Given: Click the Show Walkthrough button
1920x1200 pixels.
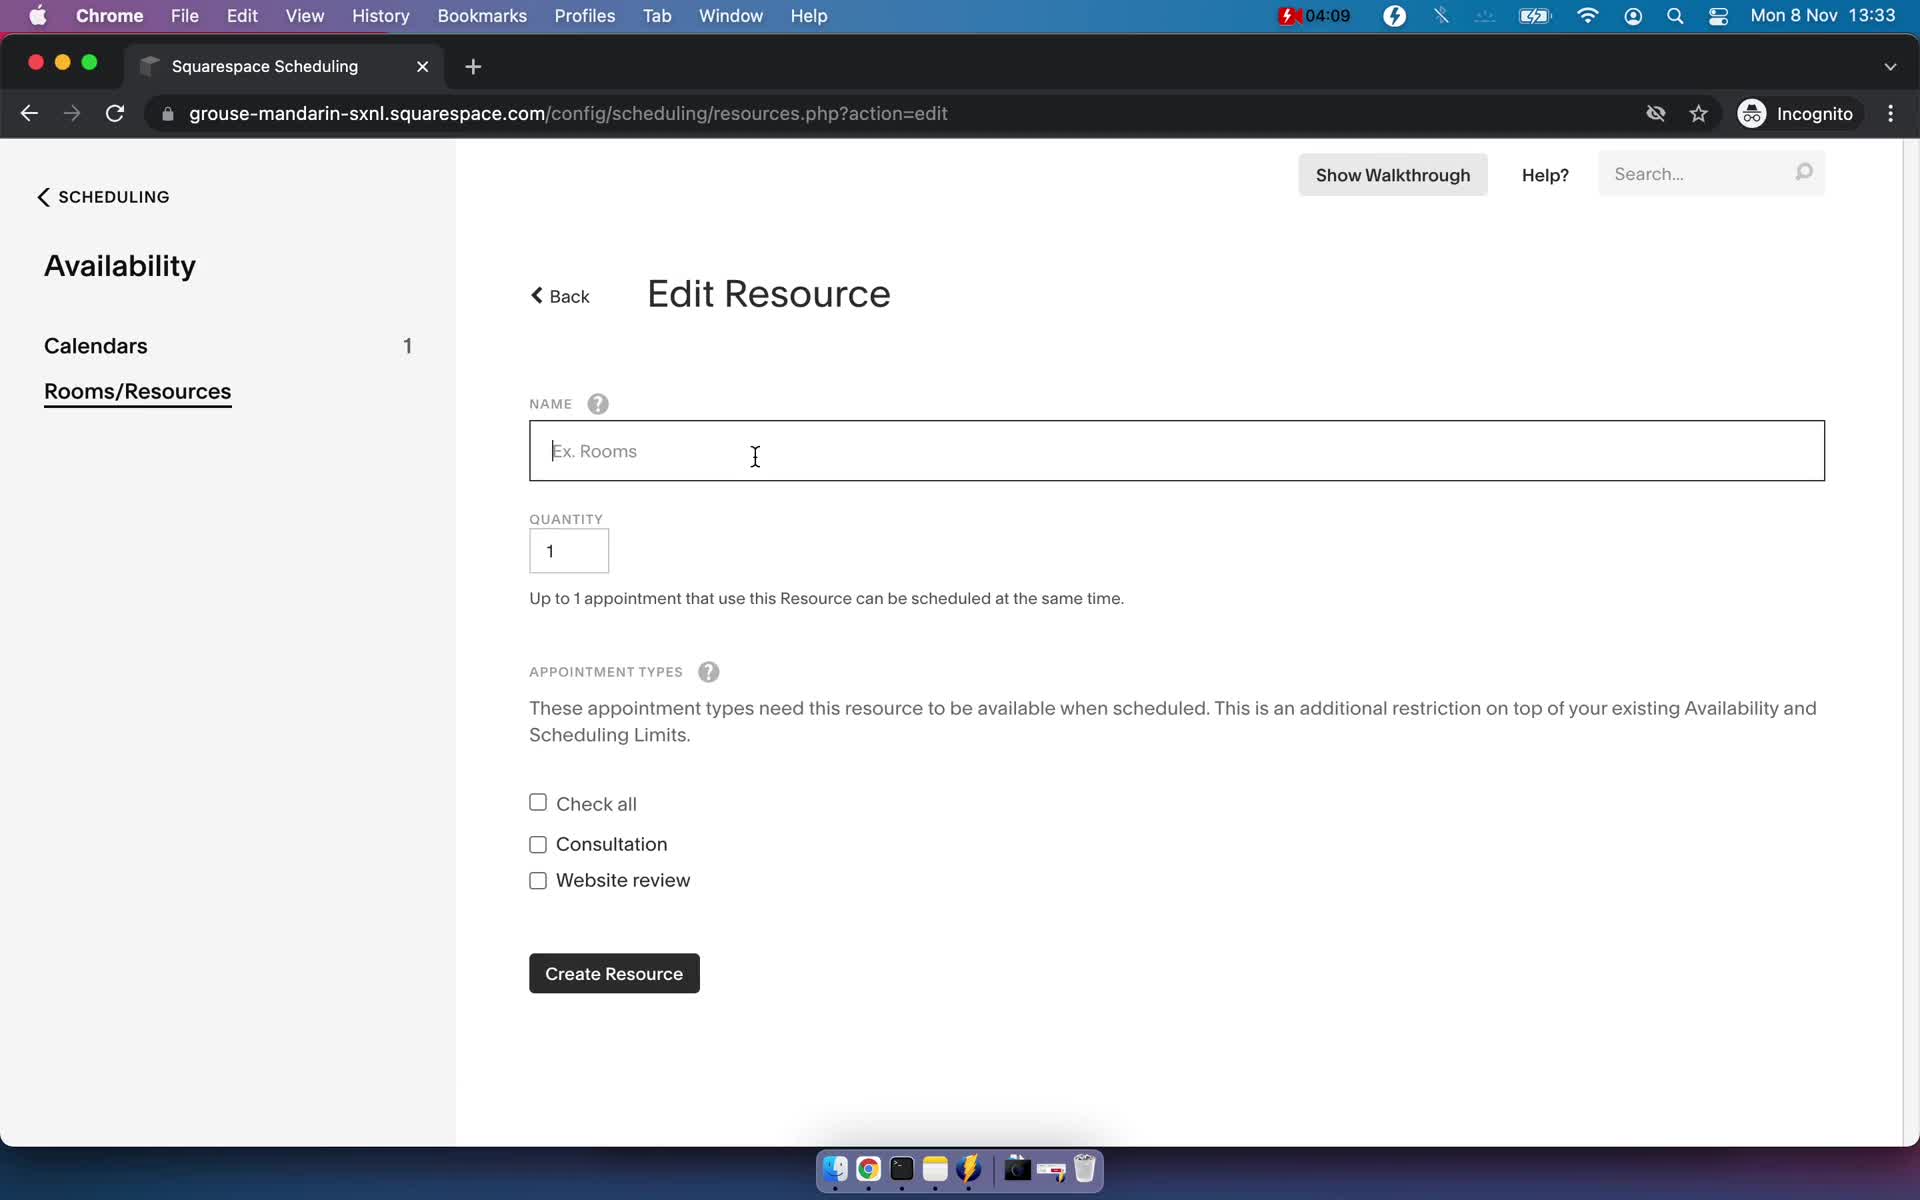Looking at the screenshot, I should 1392,174.
